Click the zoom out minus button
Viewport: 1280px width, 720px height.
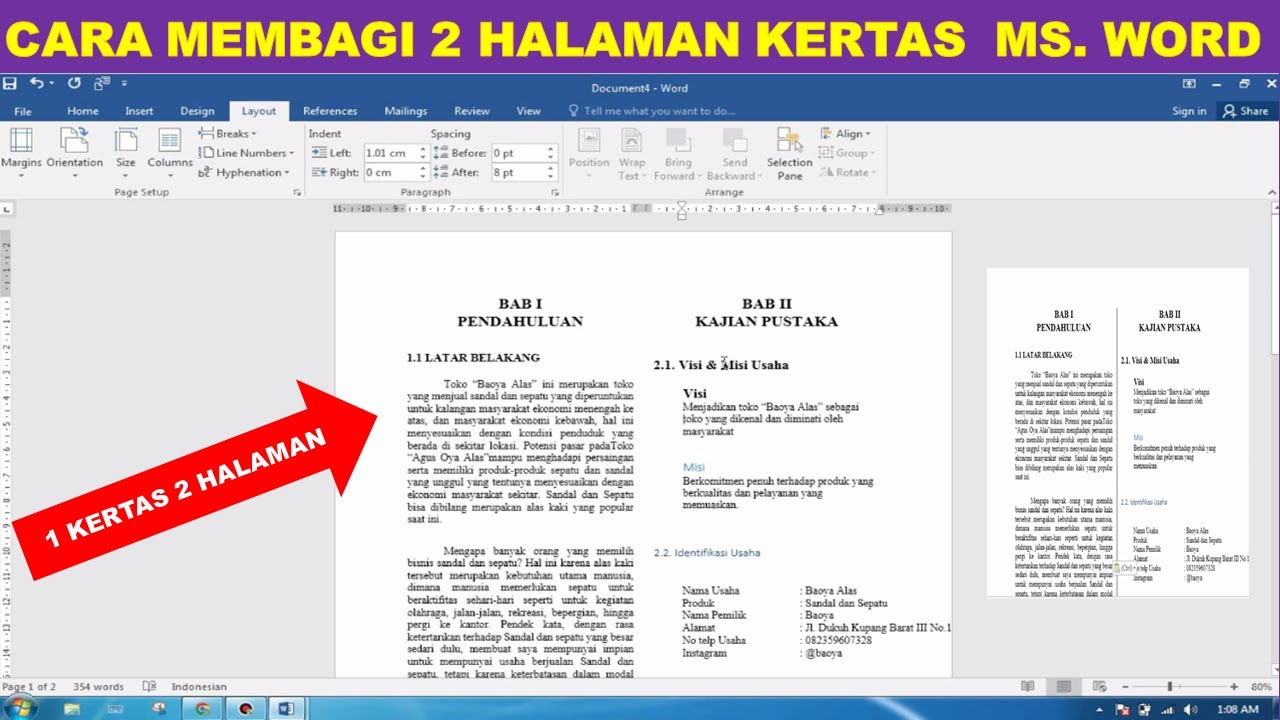(x=1125, y=687)
